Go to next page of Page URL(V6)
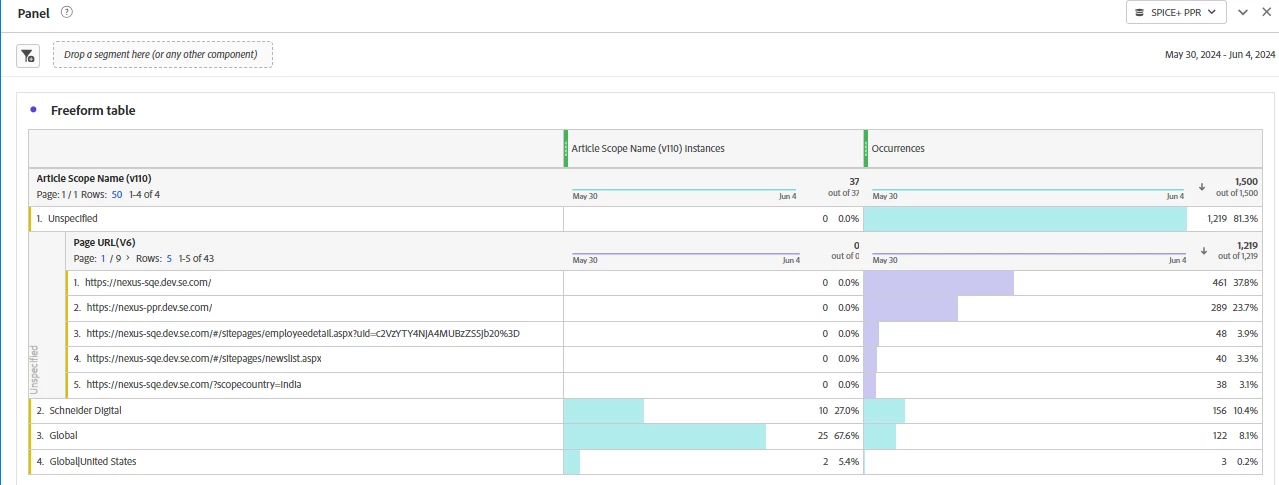The image size is (1279, 485). pos(127,258)
